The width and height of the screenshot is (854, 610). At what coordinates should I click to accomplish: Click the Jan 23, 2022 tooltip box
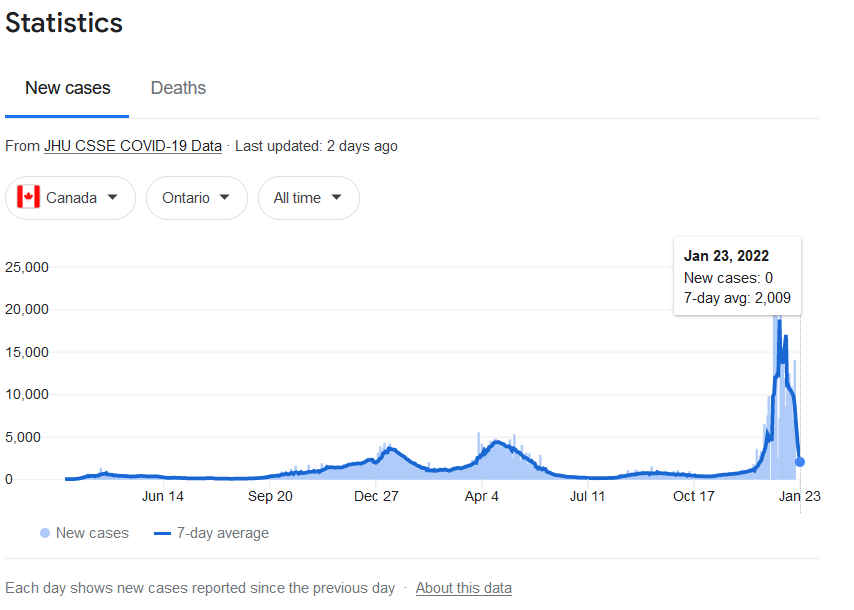point(737,276)
